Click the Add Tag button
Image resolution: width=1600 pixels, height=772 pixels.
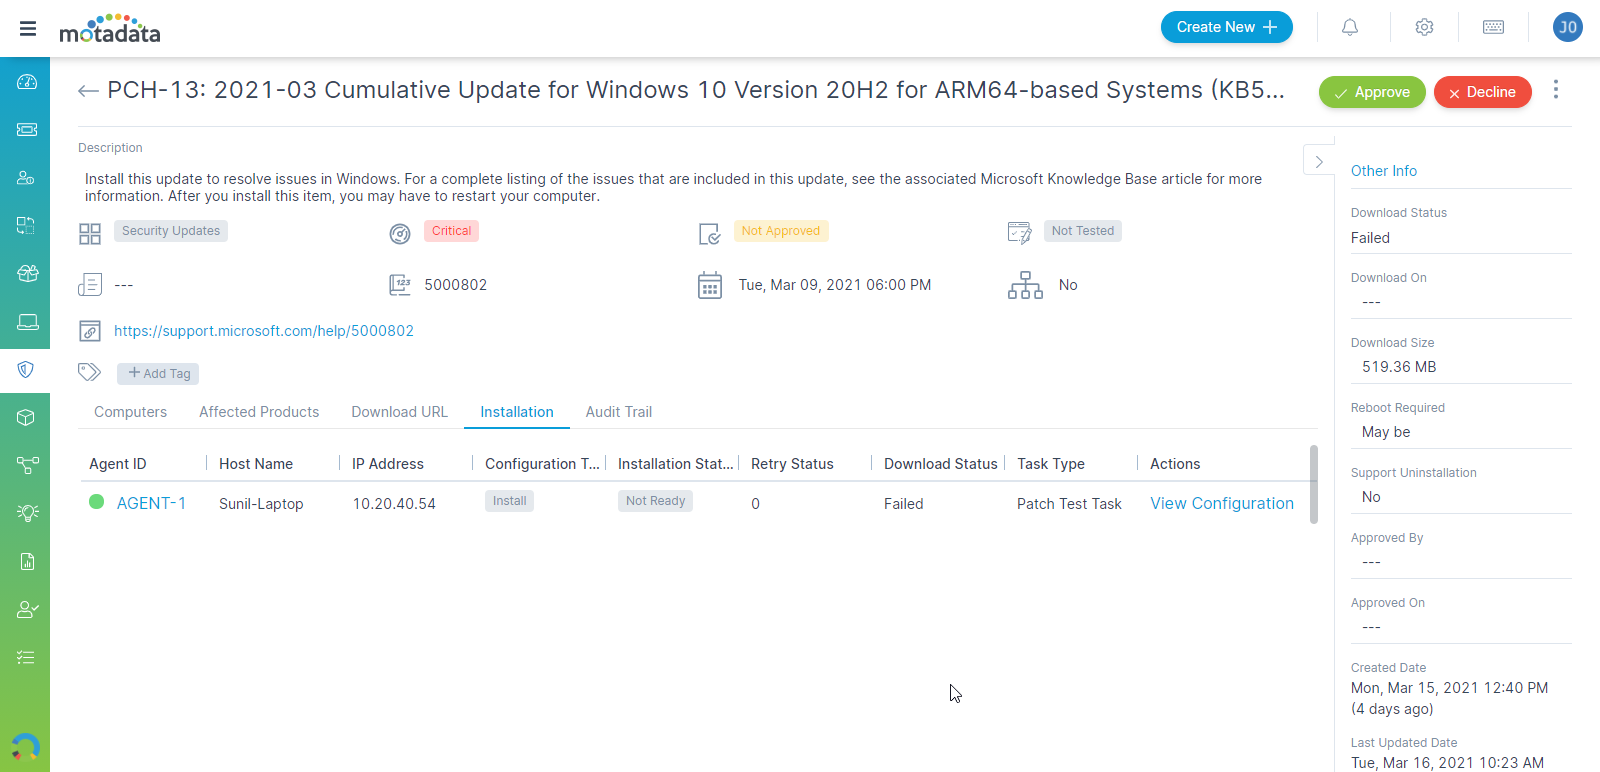click(158, 373)
